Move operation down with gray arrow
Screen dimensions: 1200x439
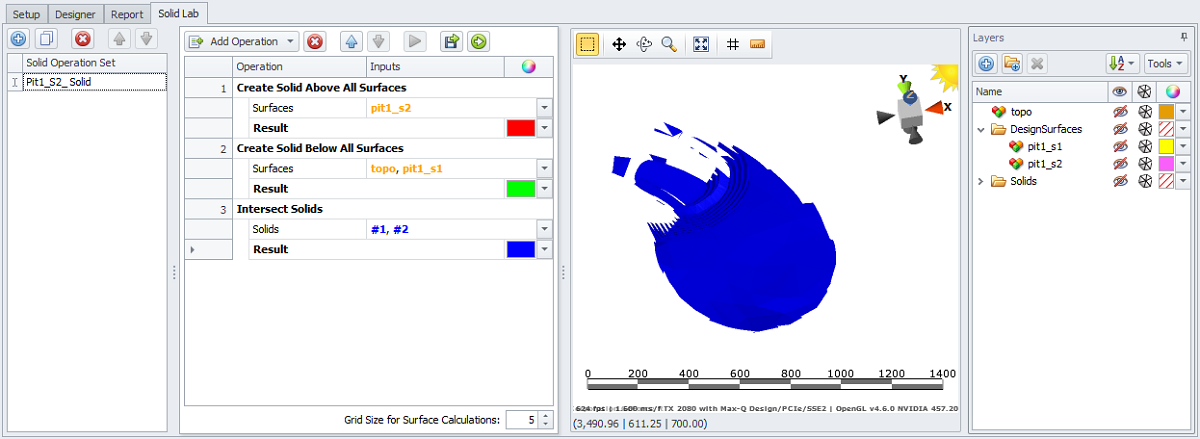click(x=378, y=42)
